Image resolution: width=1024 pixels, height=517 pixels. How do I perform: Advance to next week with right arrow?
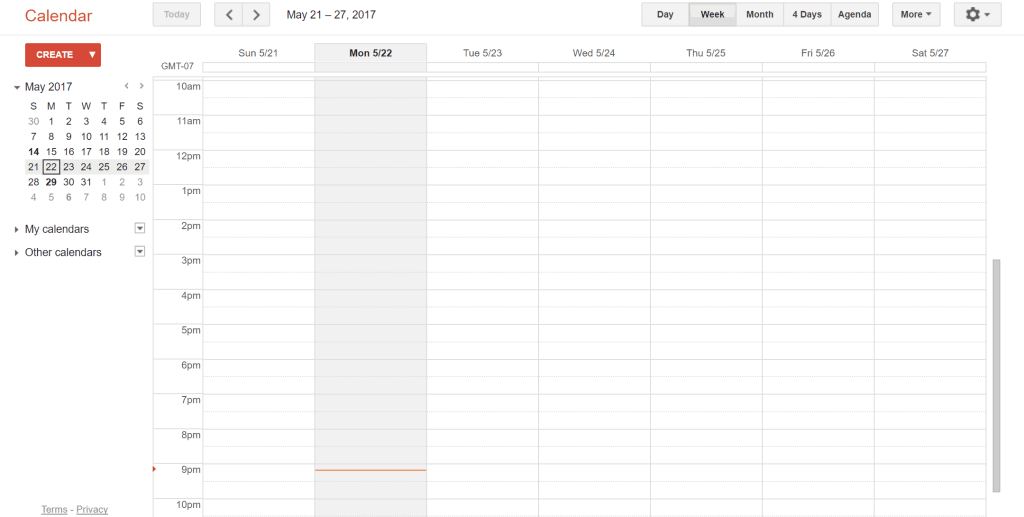click(256, 14)
